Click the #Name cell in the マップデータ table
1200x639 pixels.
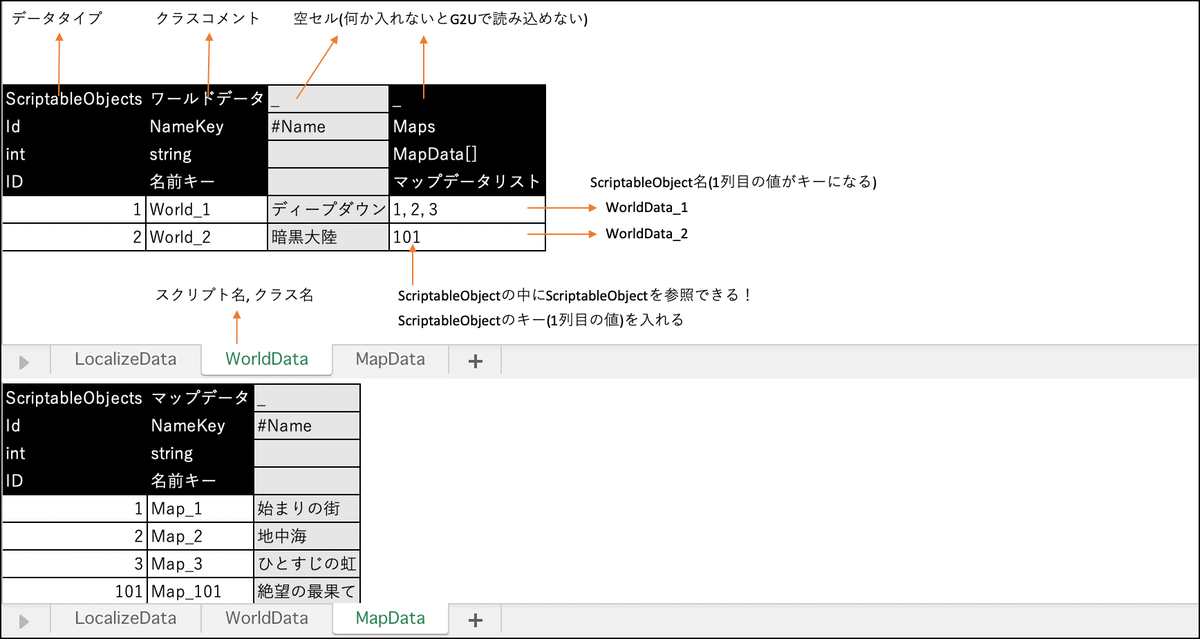click(x=307, y=425)
